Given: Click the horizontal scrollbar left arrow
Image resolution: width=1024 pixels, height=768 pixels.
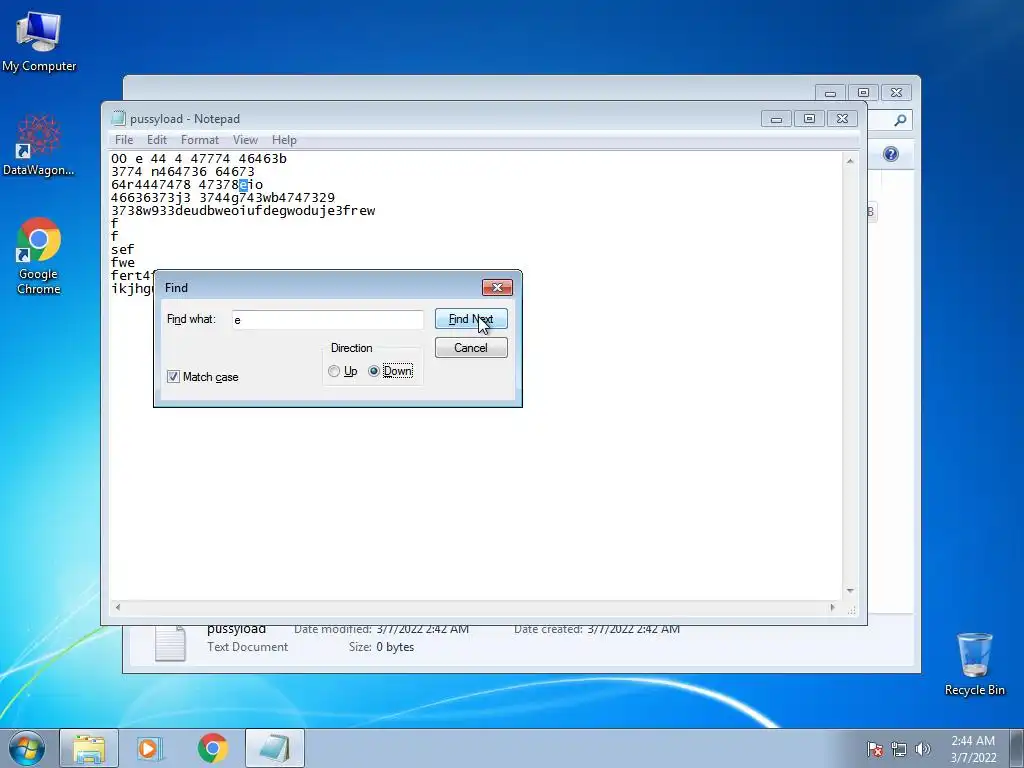Looking at the screenshot, I should point(118,607).
